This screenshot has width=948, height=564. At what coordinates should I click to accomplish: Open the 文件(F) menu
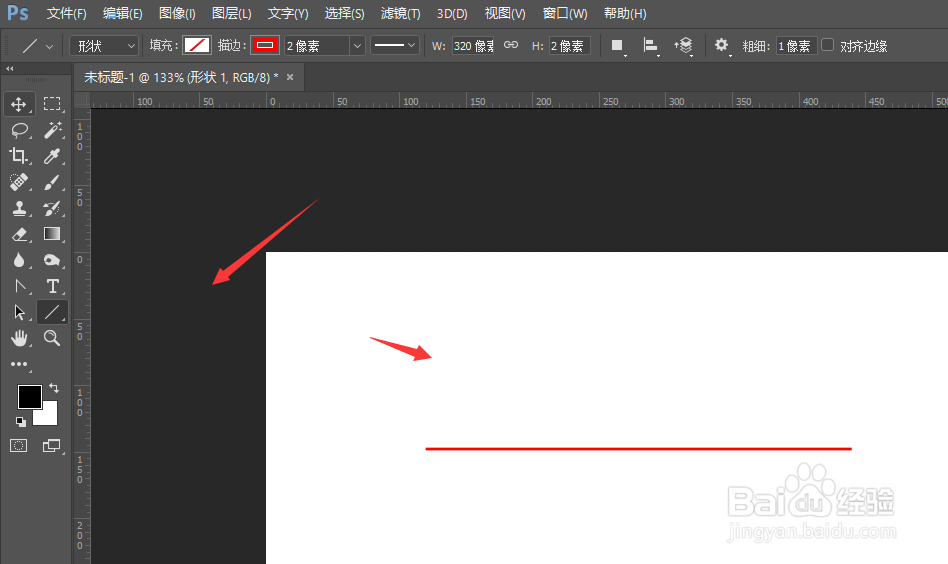coord(67,13)
